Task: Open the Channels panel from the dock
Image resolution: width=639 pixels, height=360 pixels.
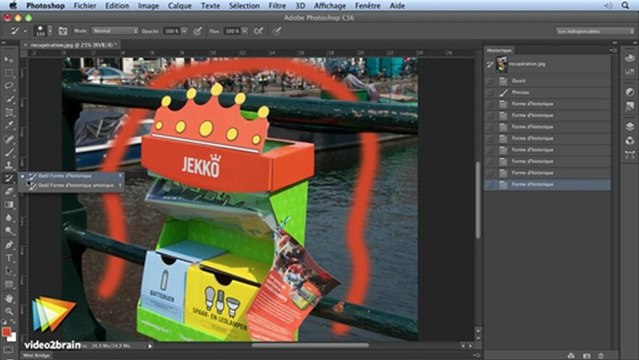Action: tap(630, 141)
